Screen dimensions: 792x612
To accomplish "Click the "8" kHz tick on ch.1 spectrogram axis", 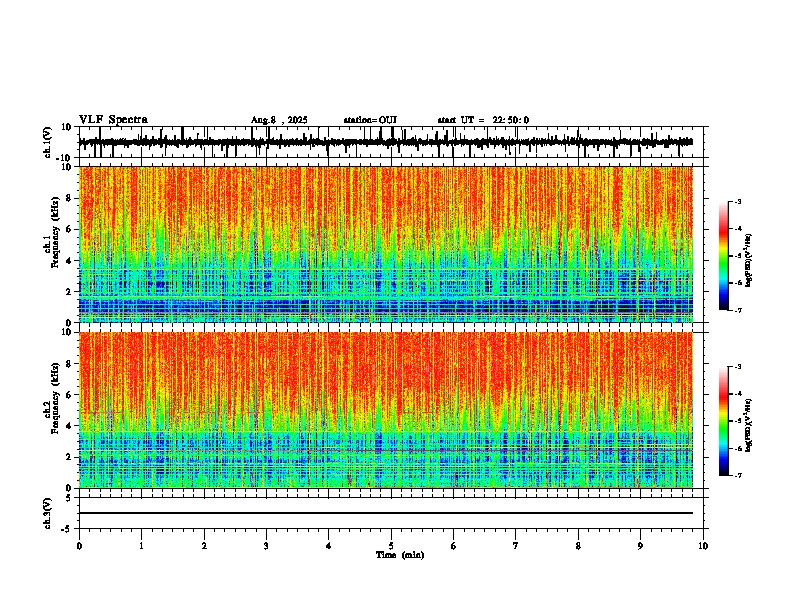I will [x=70, y=198].
